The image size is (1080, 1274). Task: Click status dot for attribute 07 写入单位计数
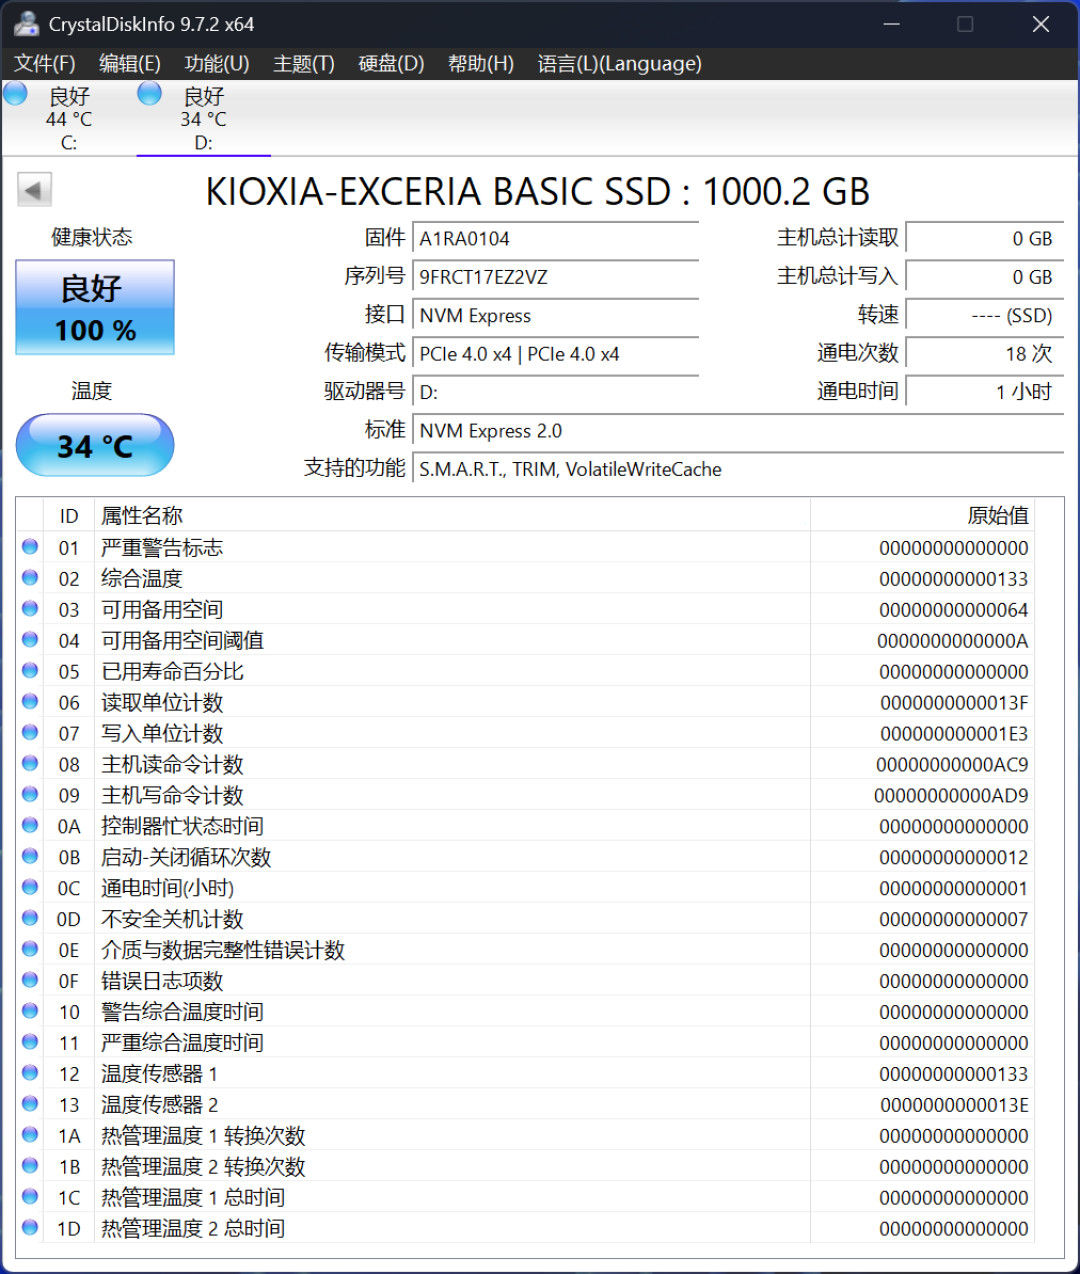tap(30, 733)
